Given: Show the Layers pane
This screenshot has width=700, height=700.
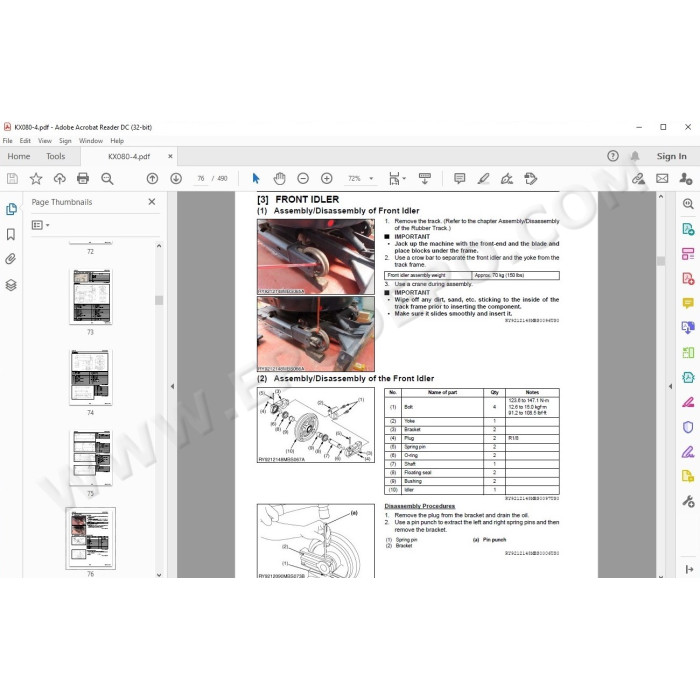Looking at the screenshot, I should click(11, 285).
